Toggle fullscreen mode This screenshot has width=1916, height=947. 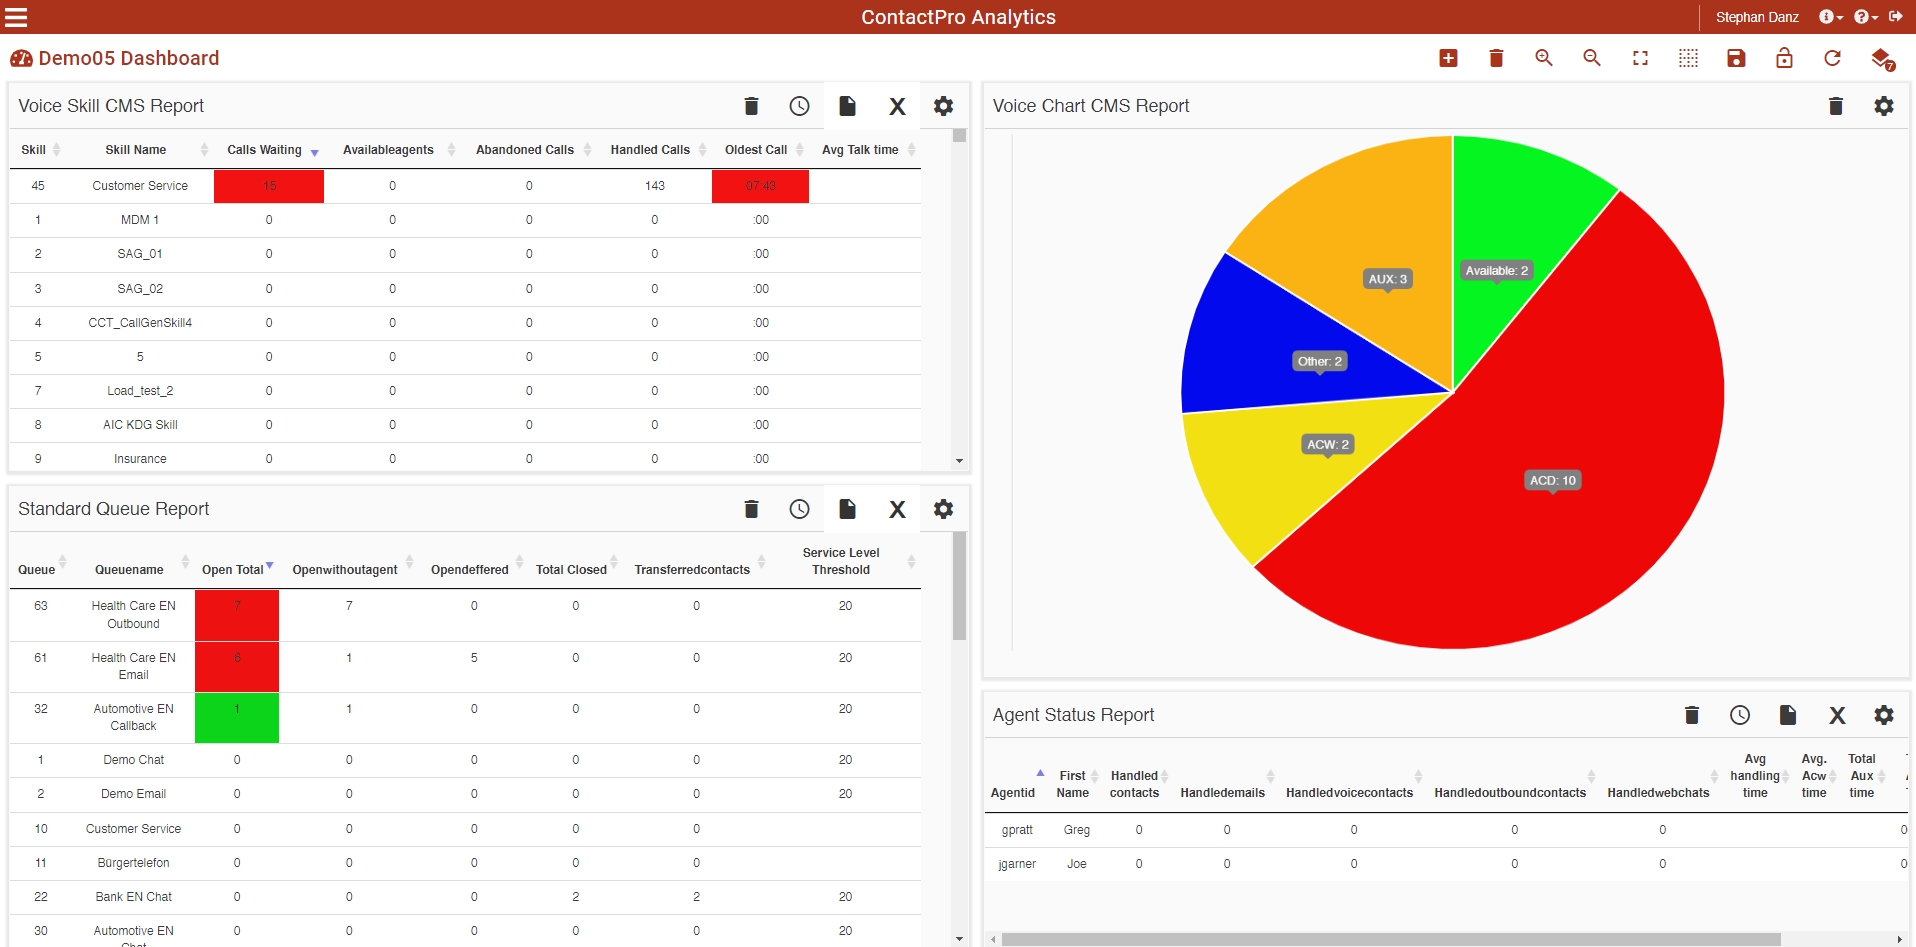click(x=1640, y=58)
